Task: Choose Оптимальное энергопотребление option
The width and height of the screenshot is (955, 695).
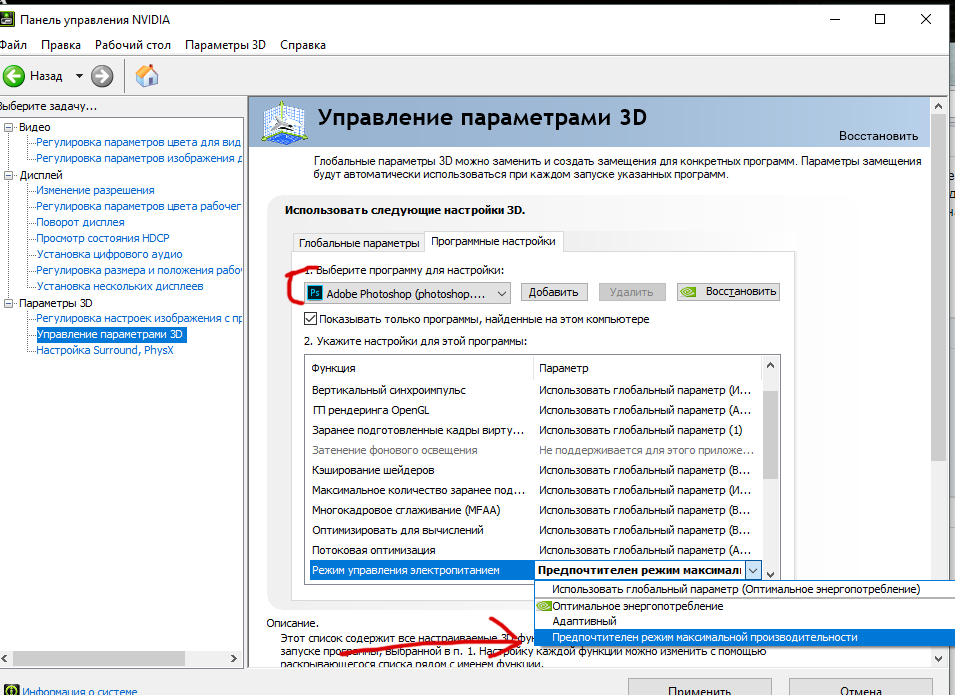Action: click(x=744, y=606)
